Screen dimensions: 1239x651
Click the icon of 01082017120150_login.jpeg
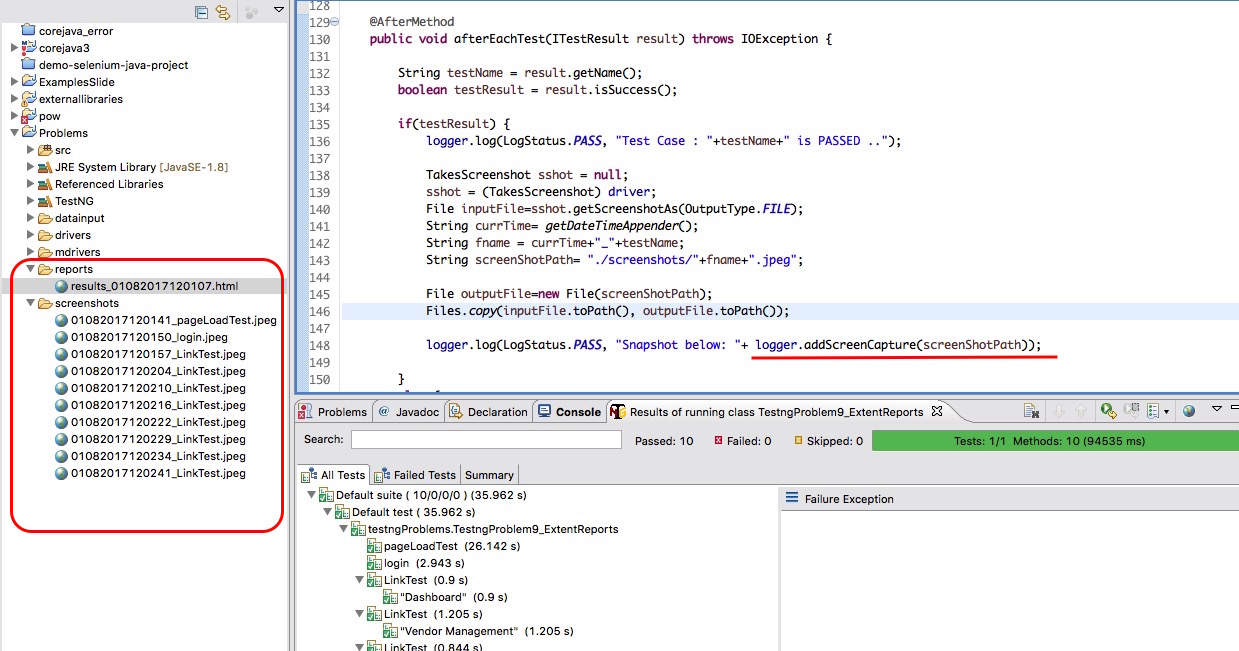pos(62,337)
